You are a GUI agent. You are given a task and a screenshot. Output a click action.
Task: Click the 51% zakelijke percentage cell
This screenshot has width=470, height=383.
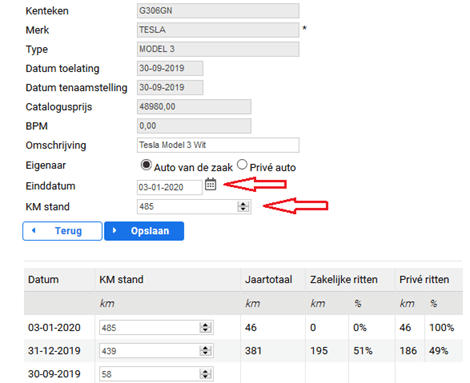coord(363,351)
